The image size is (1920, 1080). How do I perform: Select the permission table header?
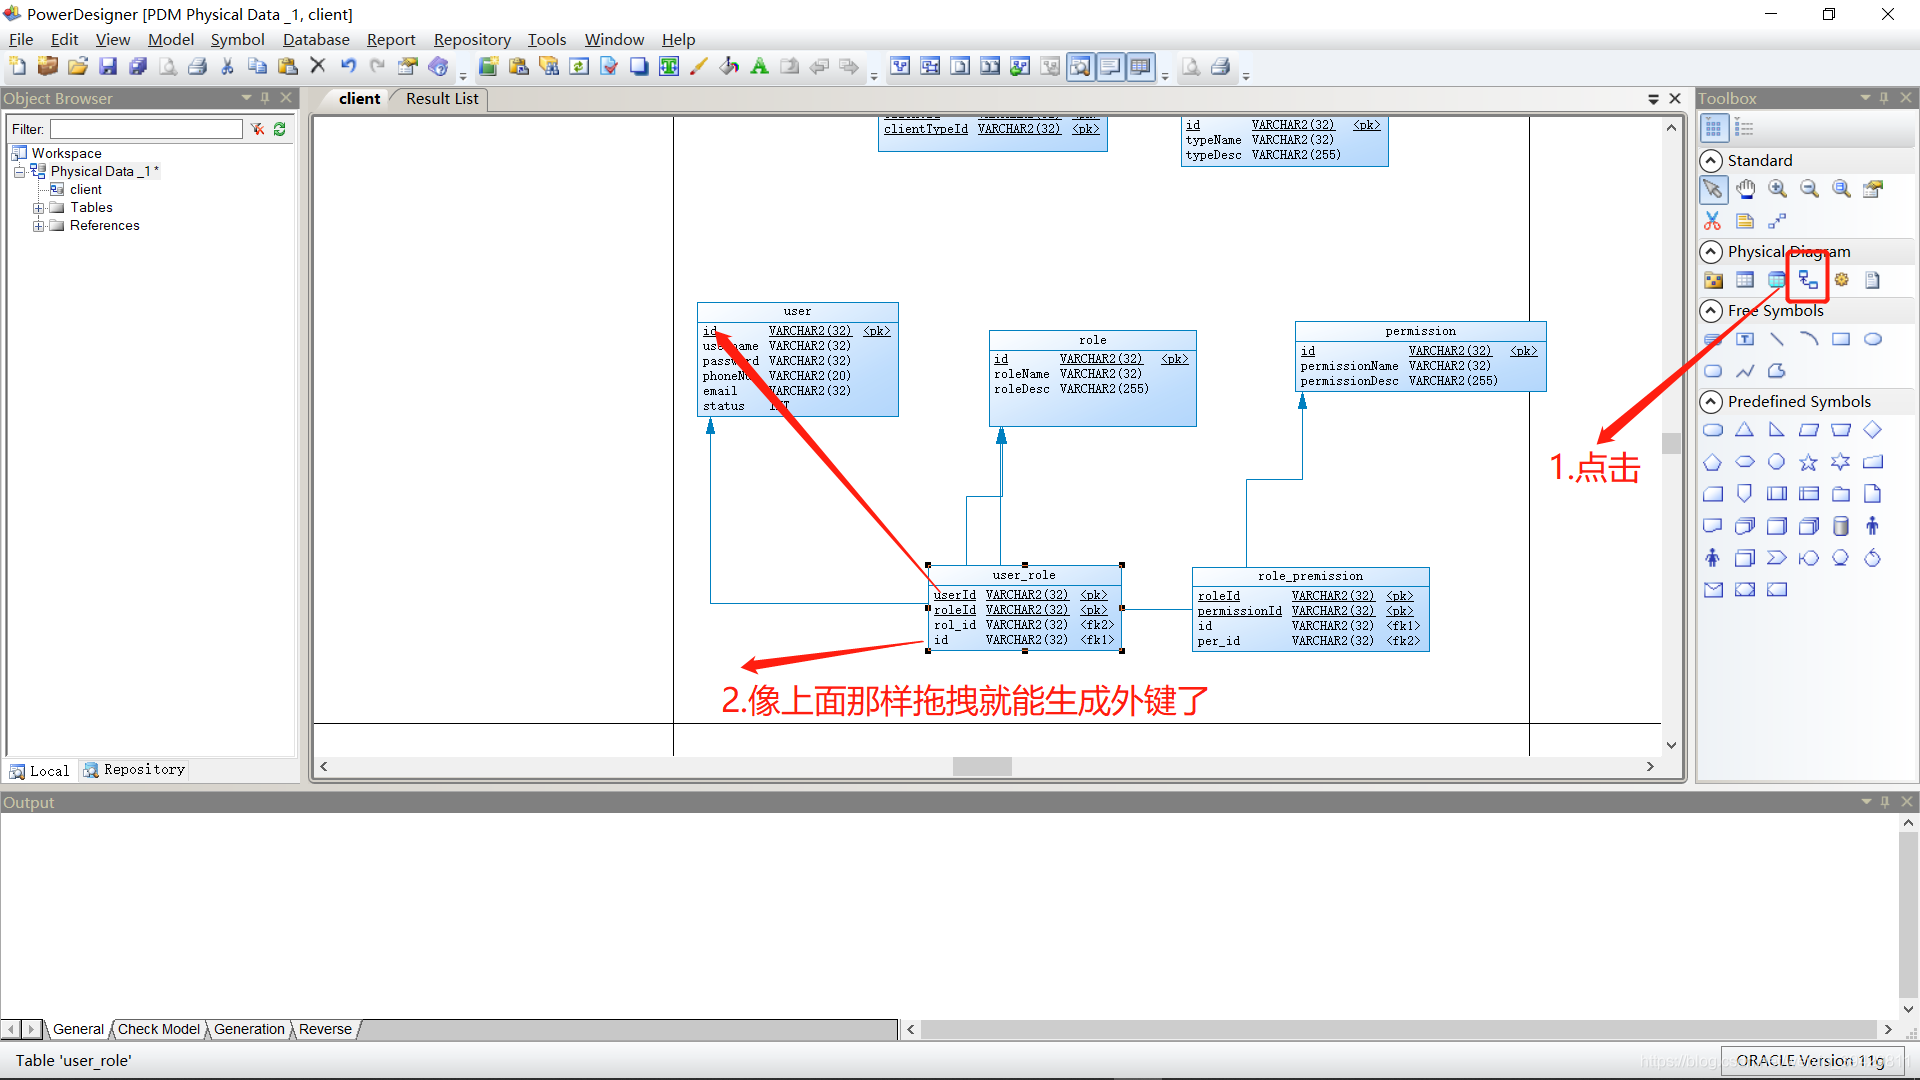pos(1421,331)
